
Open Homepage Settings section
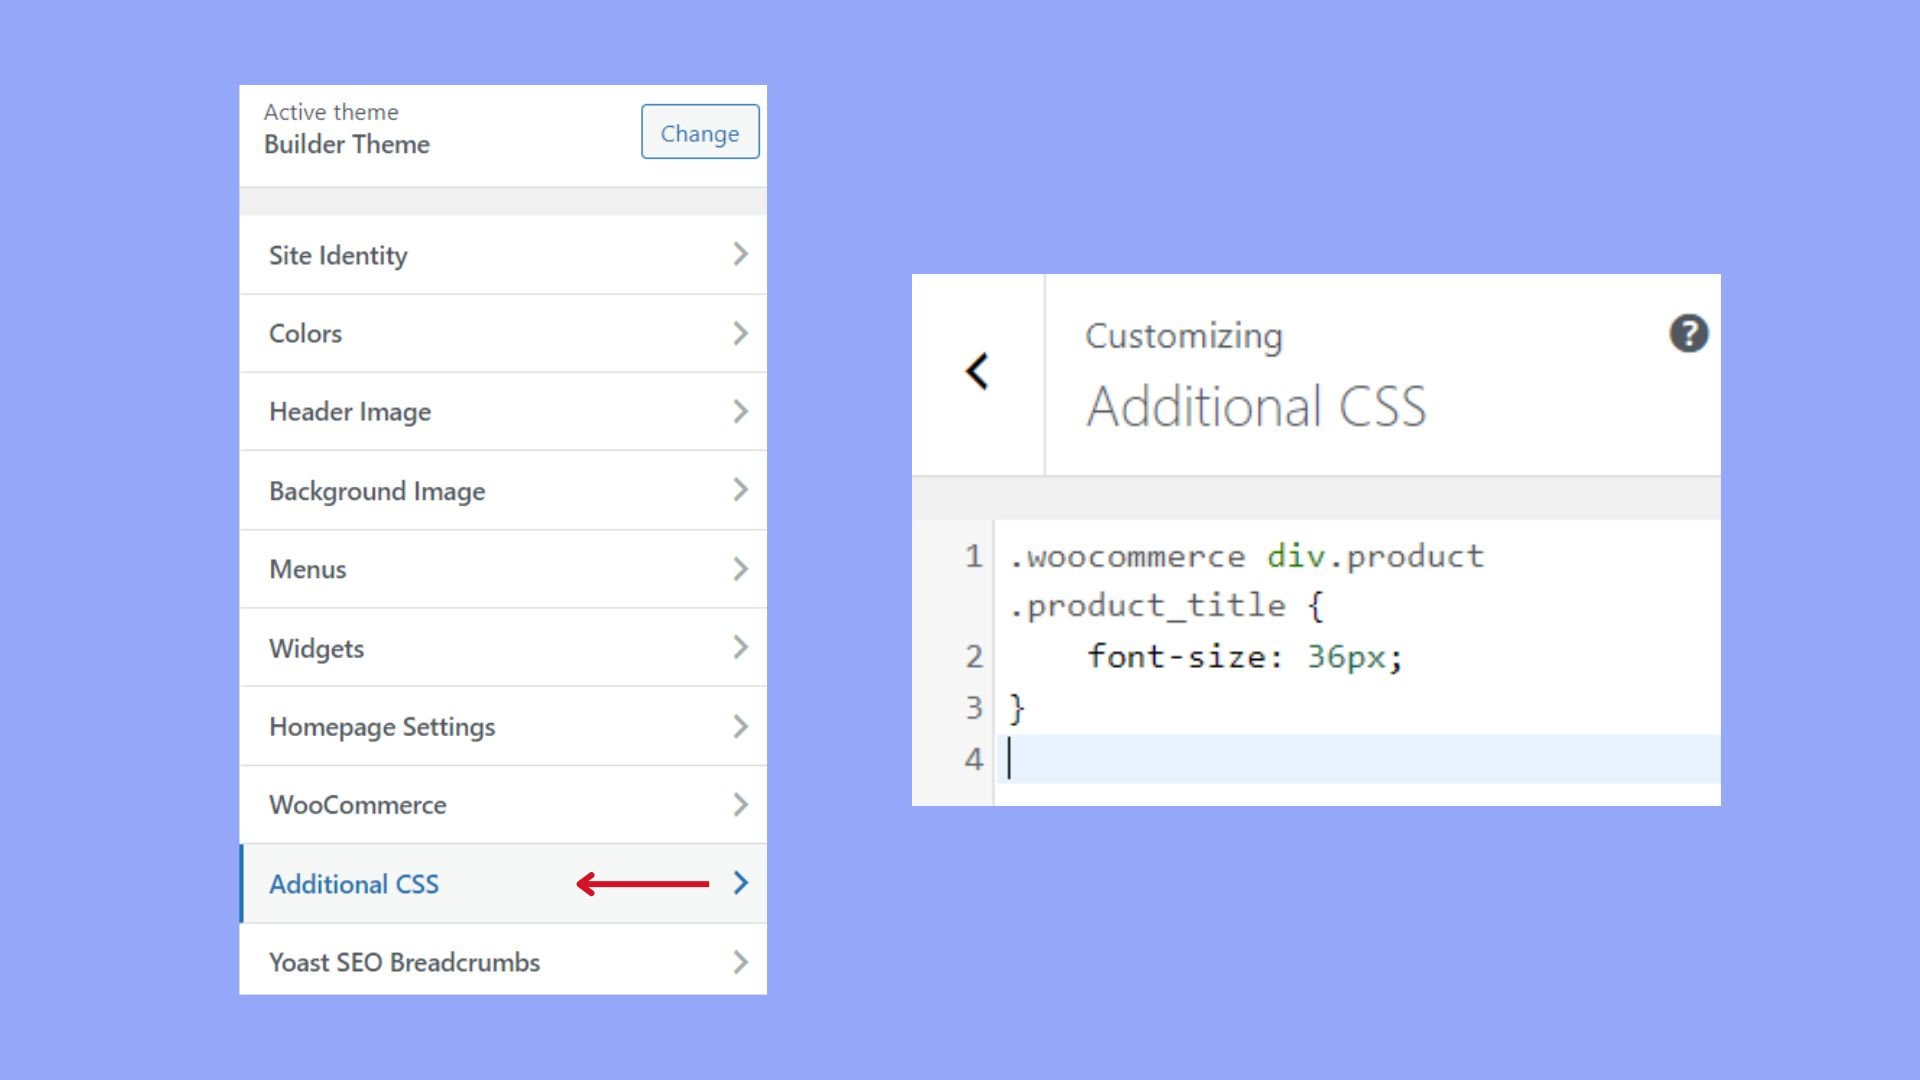point(381,727)
